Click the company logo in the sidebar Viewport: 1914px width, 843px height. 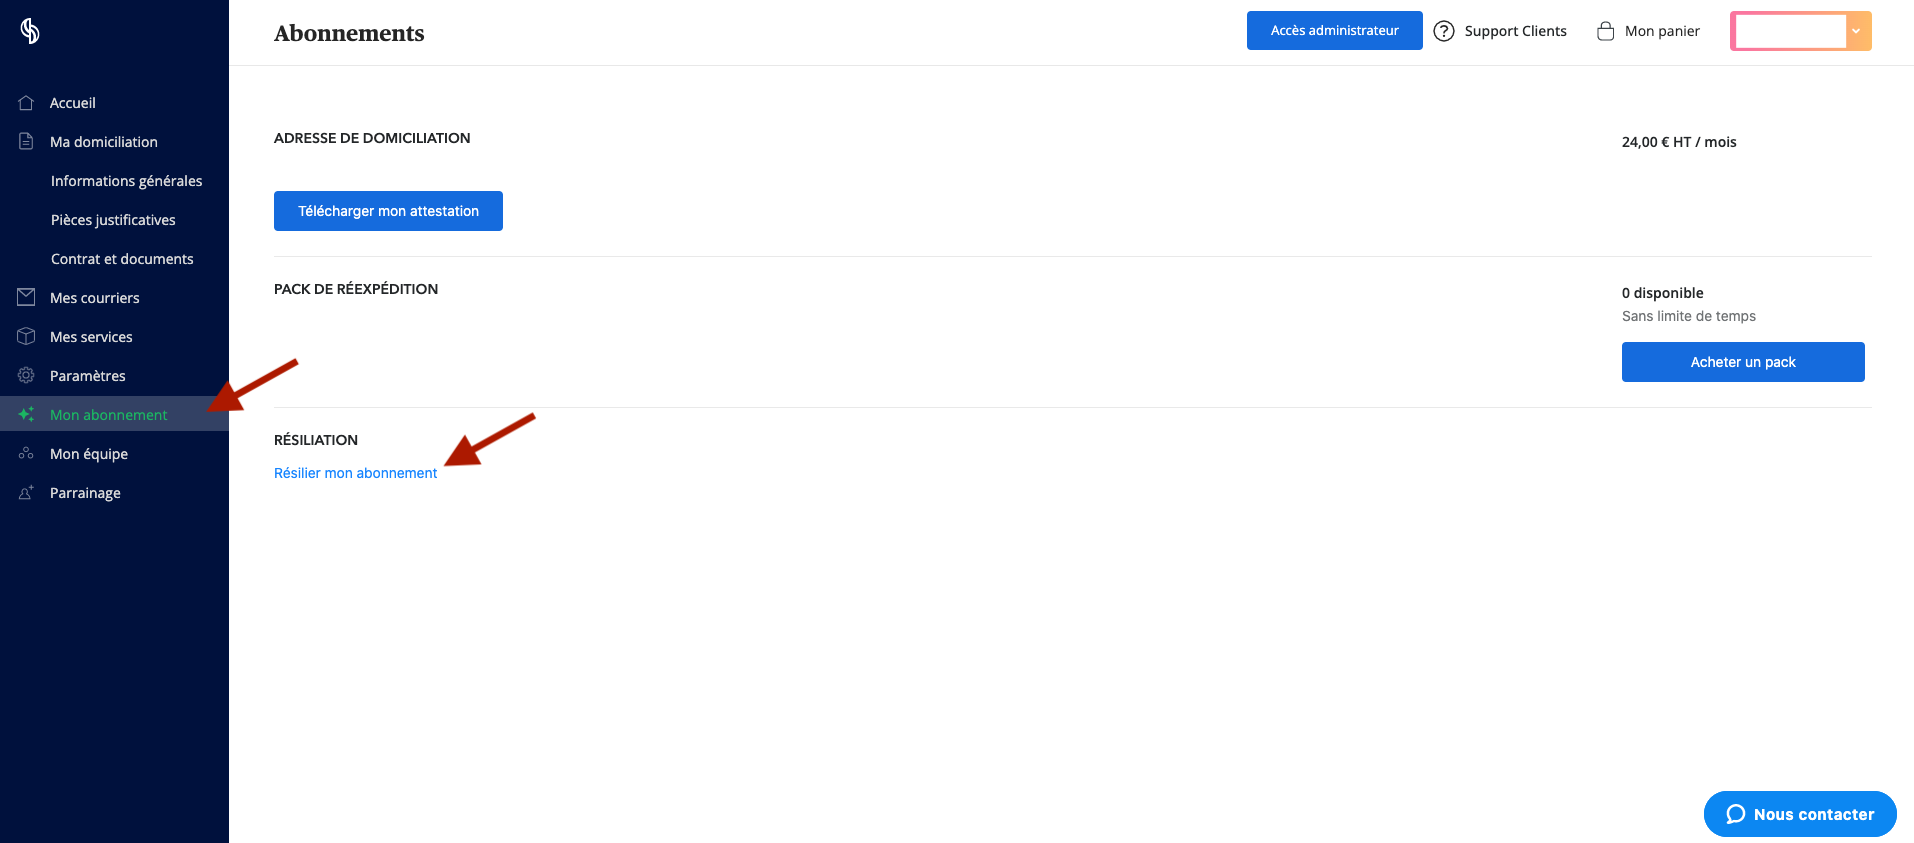(x=30, y=31)
